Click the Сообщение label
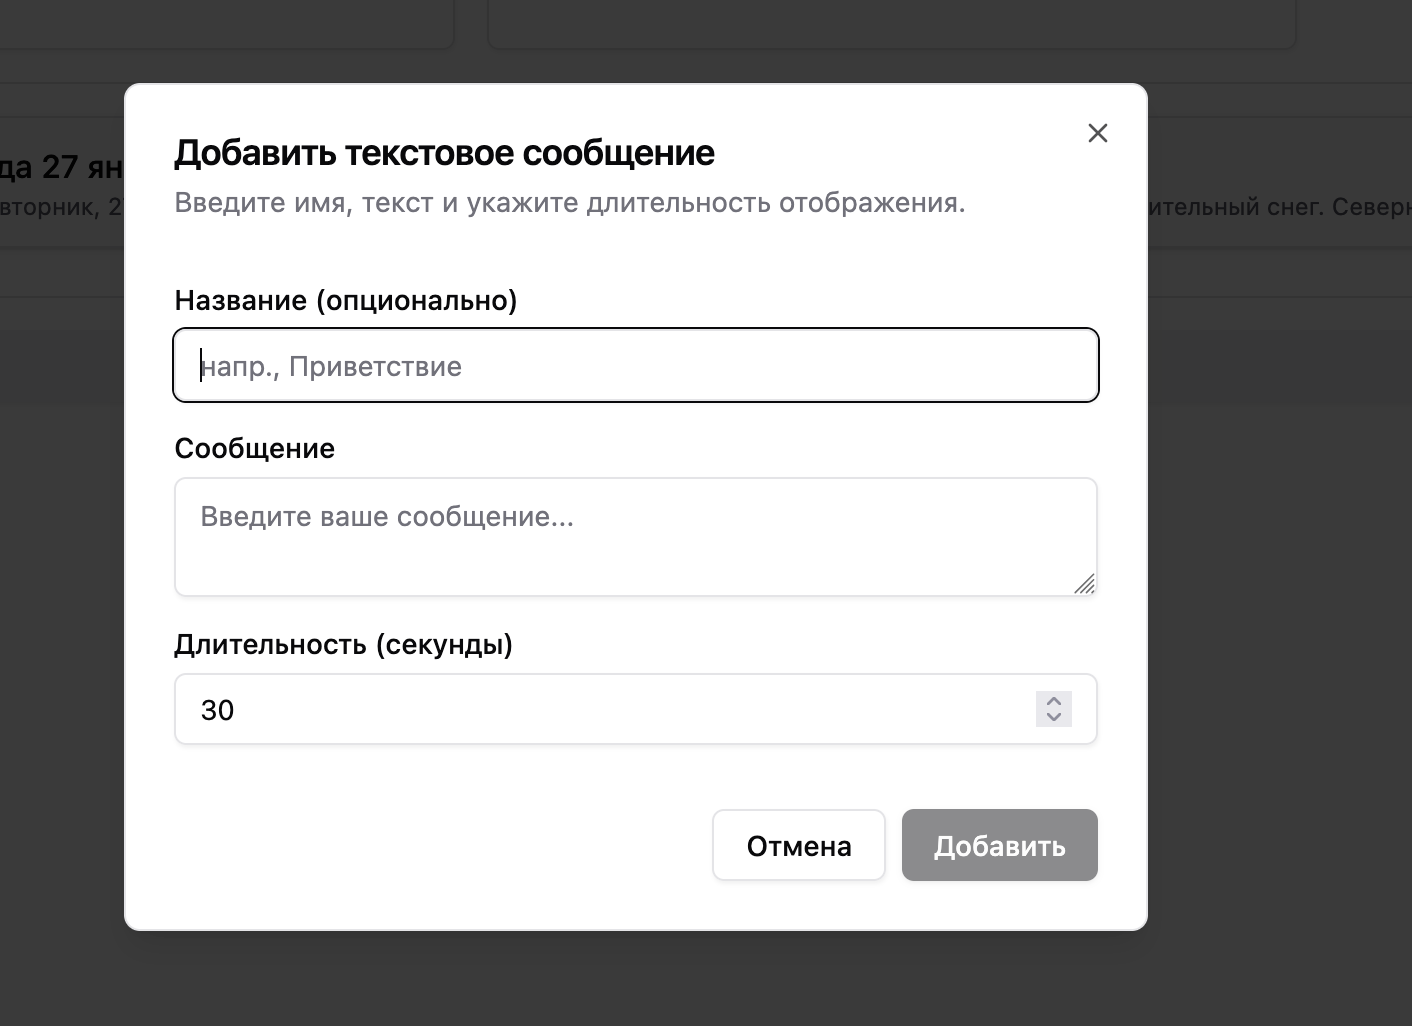Viewport: 1412px width, 1026px height. 254,448
